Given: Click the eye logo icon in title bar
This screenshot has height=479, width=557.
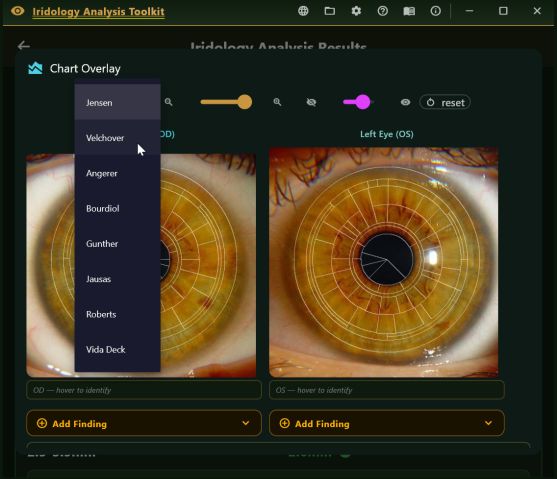Looking at the screenshot, I should (17, 11).
